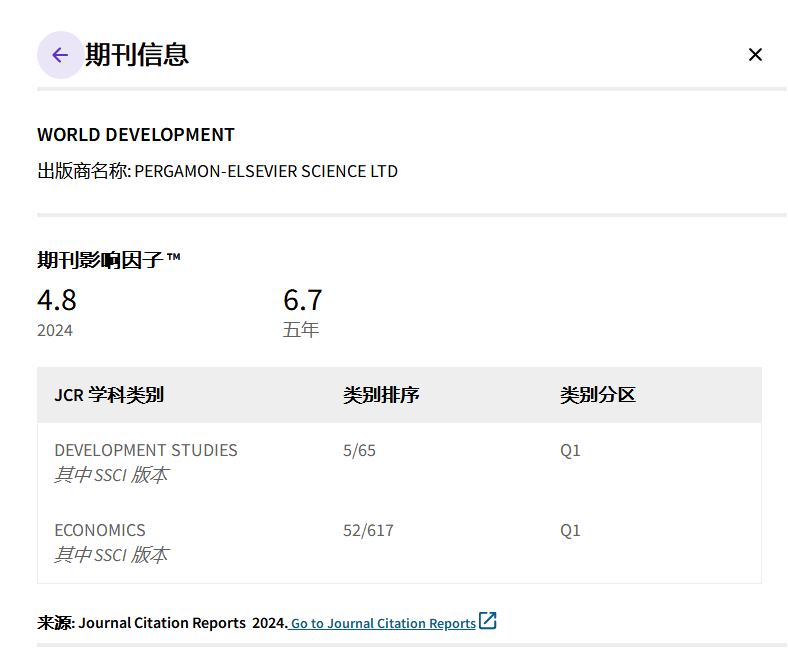Click the 类别分区 column header
788x649 pixels.
[x=598, y=395]
